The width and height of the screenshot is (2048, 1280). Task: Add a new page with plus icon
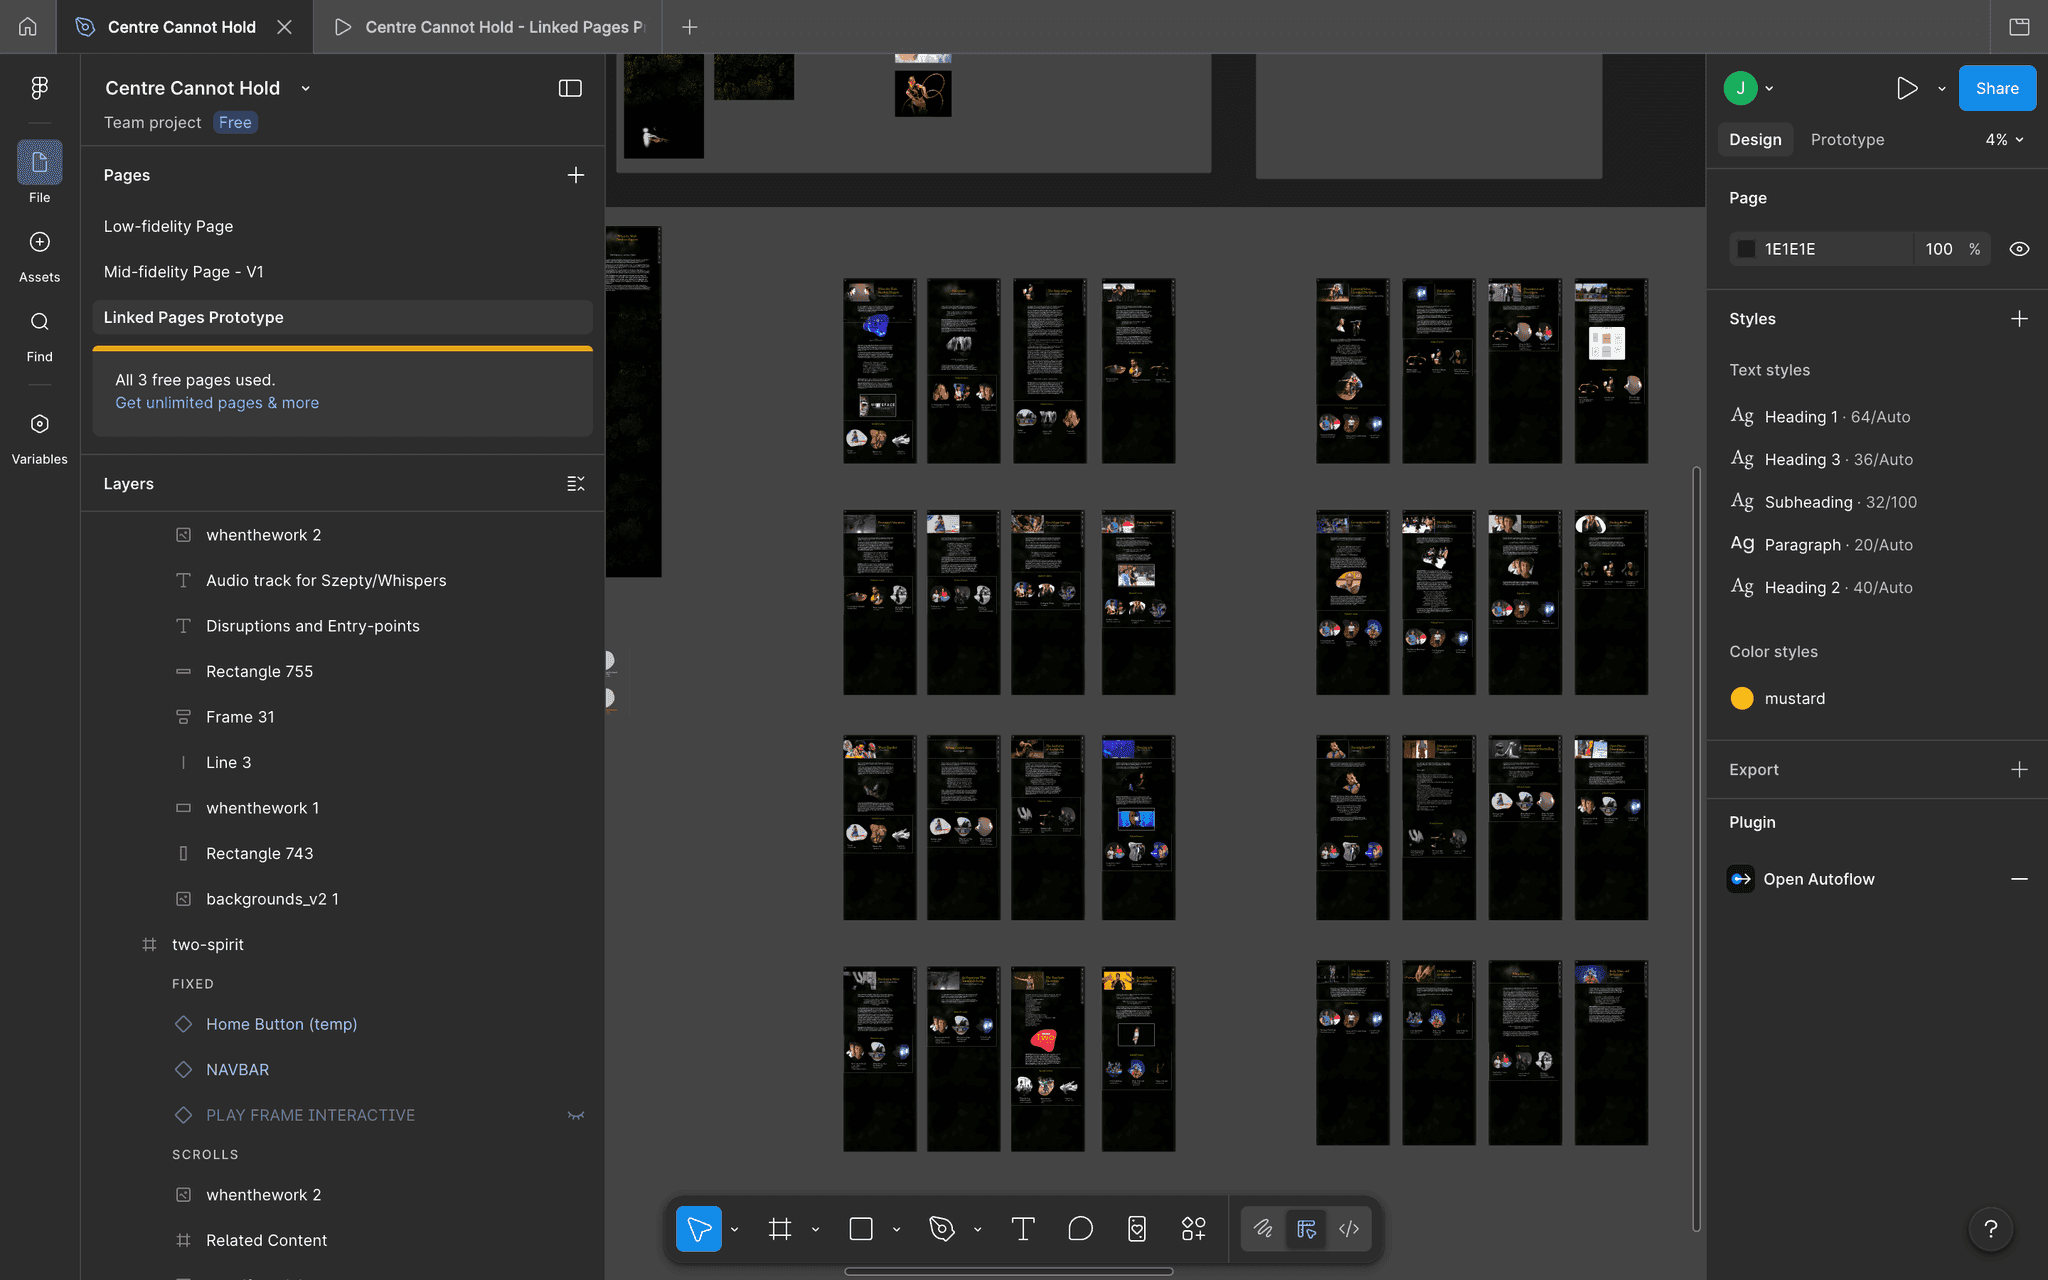point(576,175)
